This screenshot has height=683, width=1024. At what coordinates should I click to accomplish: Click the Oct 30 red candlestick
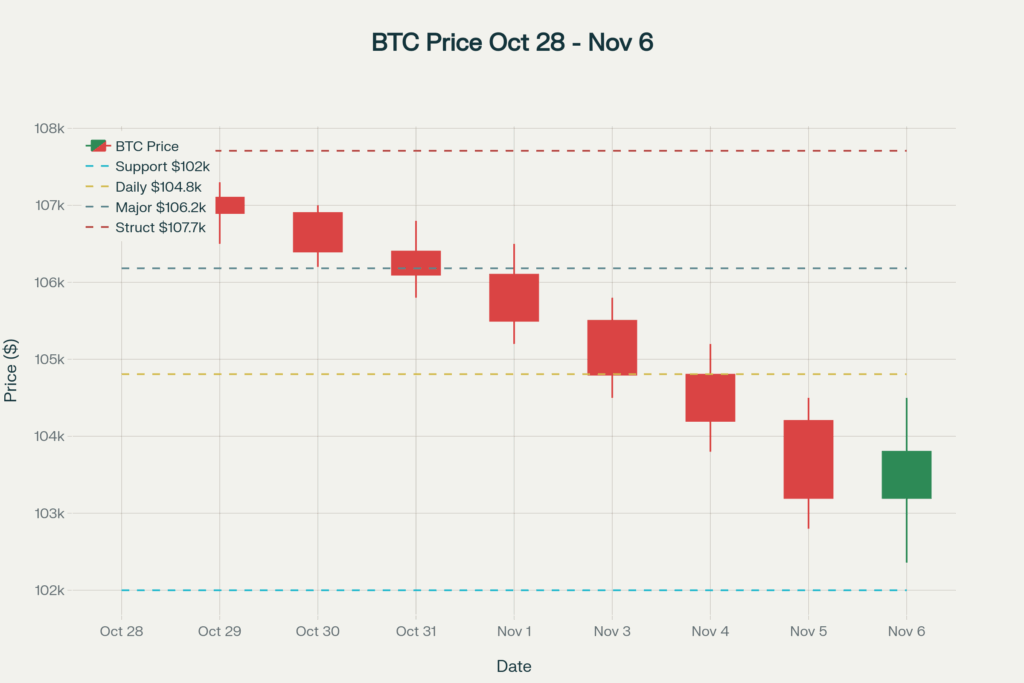[318, 232]
